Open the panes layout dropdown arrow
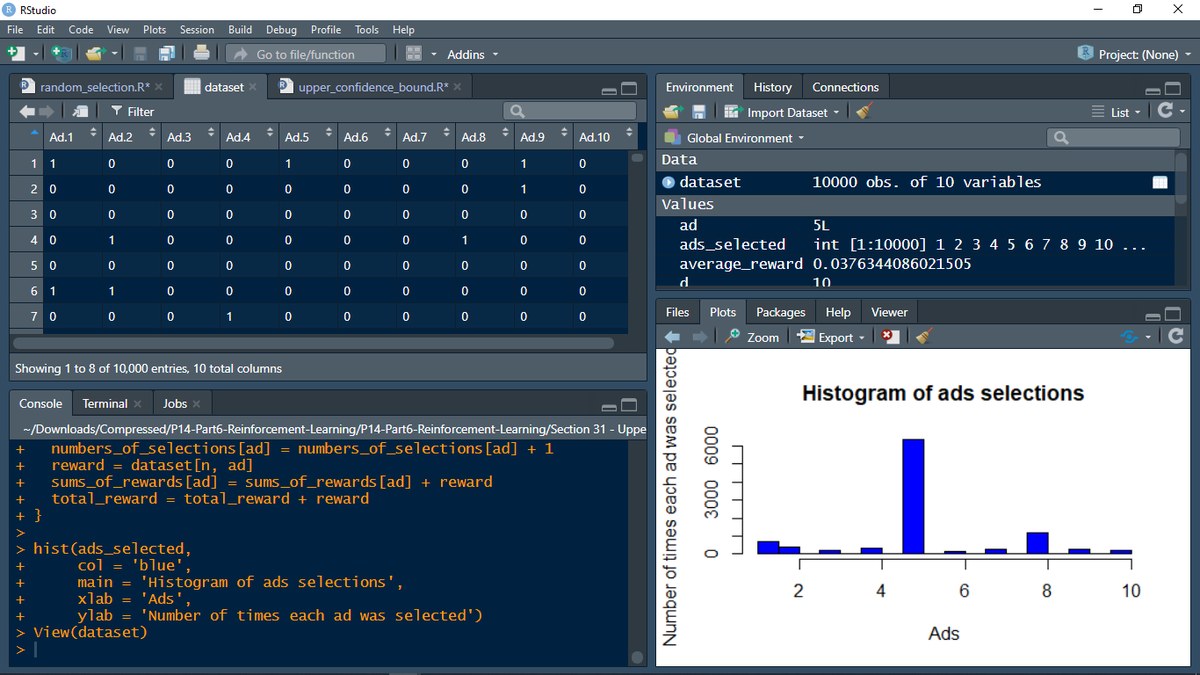The image size is (1200, 675). point(432,54)
